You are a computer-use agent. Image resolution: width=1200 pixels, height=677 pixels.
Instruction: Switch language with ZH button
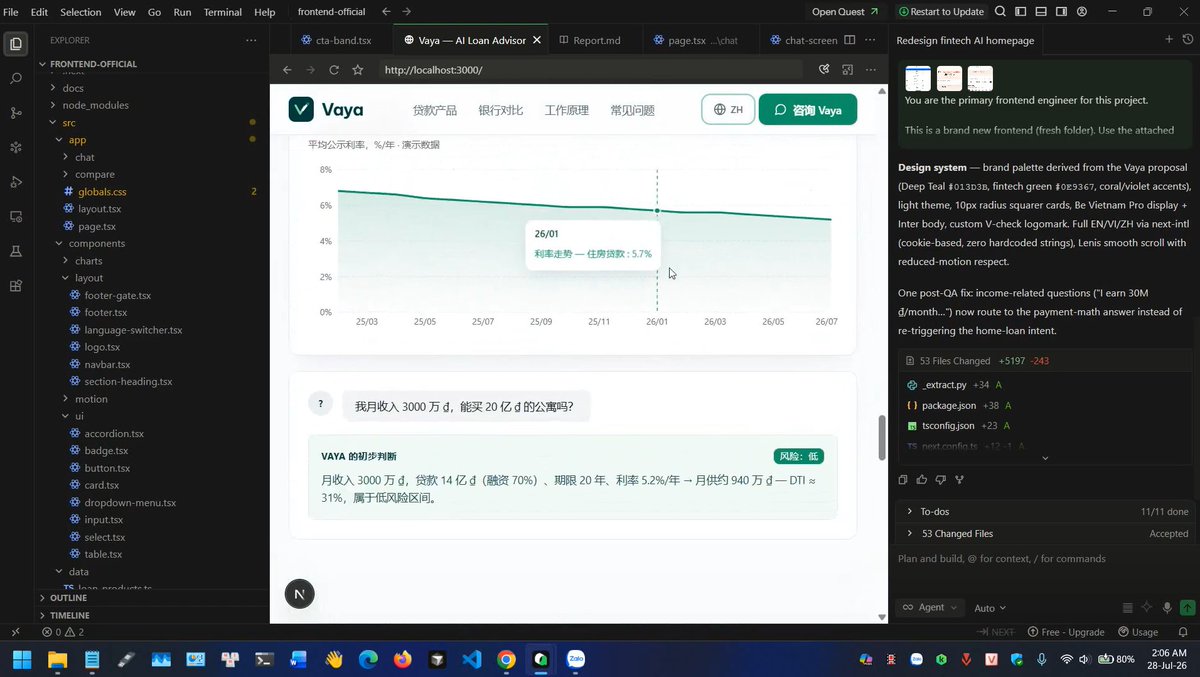point(728,110)
